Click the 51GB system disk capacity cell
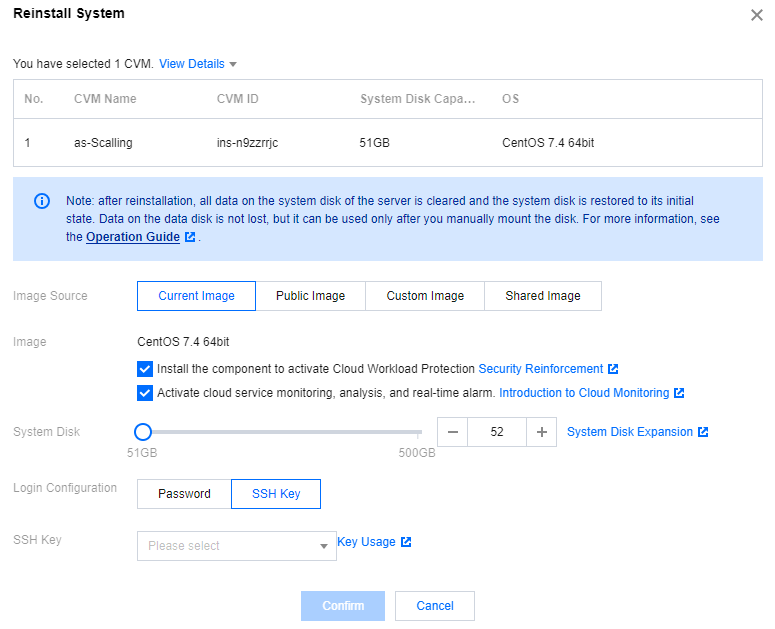The height and width of the screenshot is (629, 775). (x=374, y=143)
